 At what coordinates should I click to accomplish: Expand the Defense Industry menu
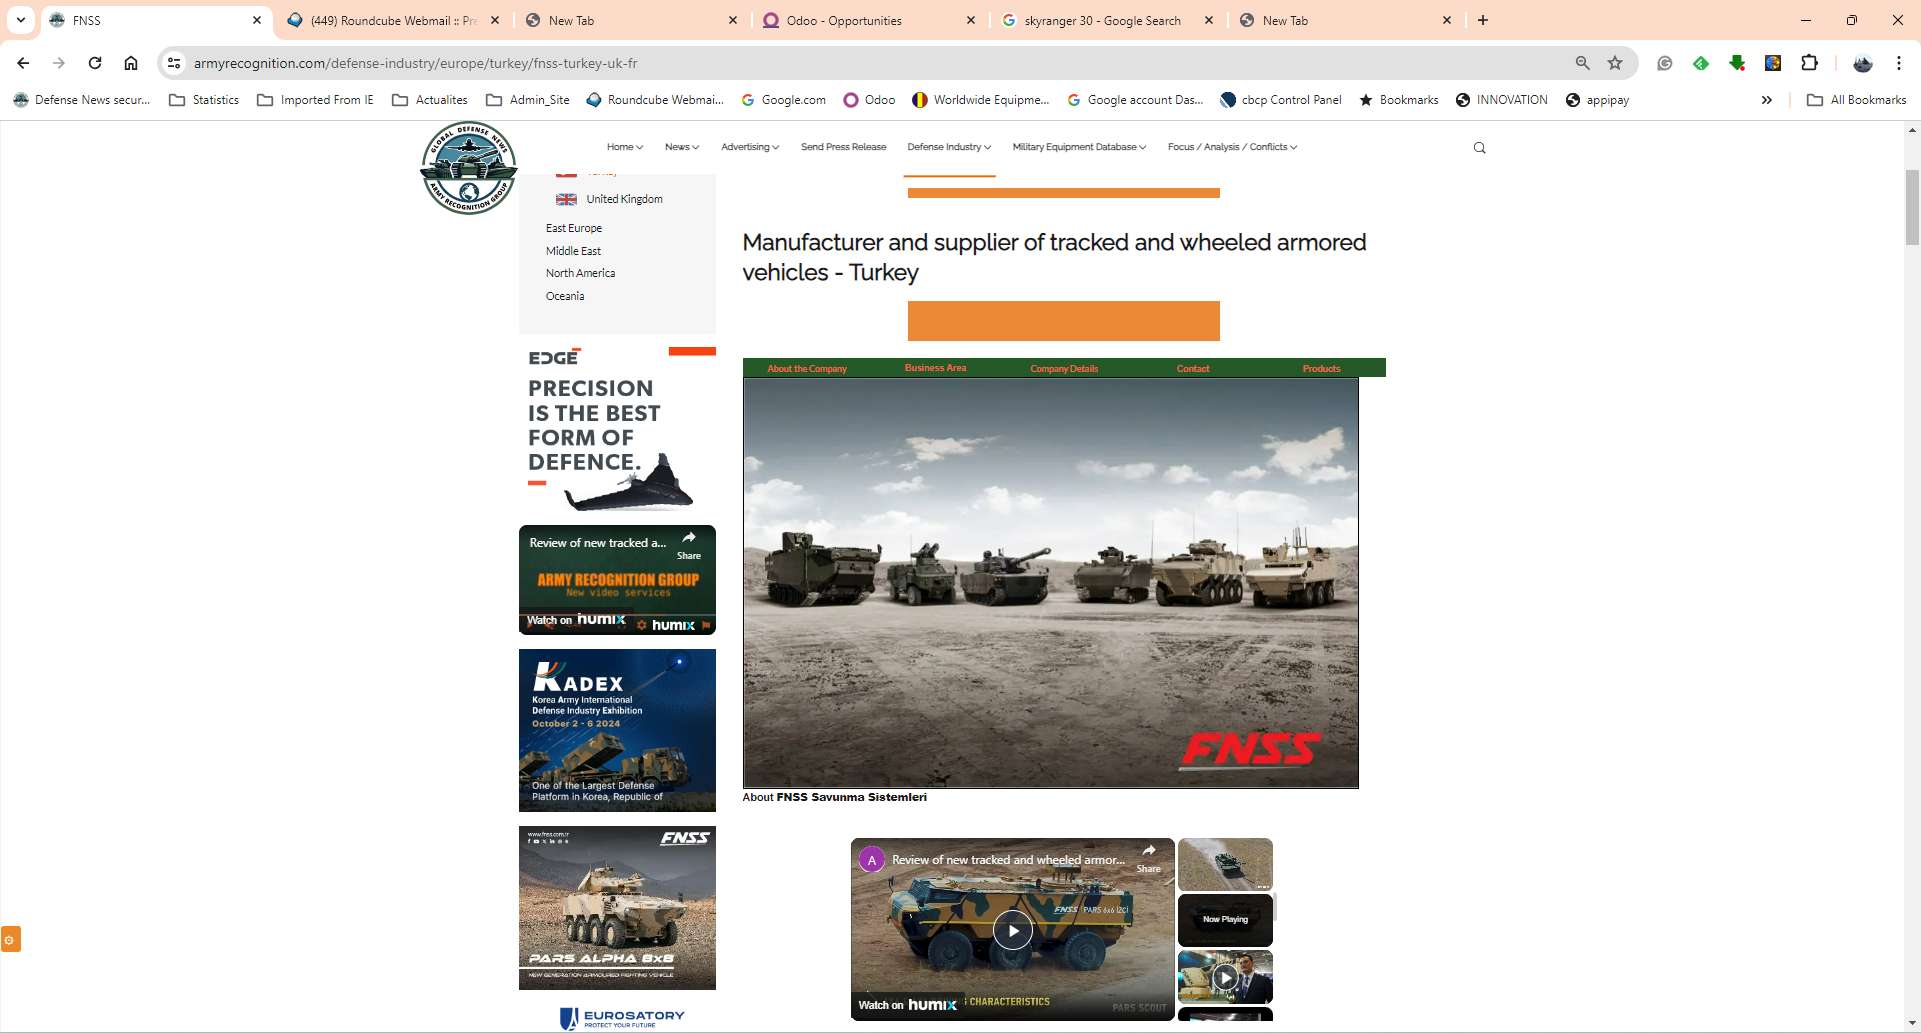pos(948,147)
